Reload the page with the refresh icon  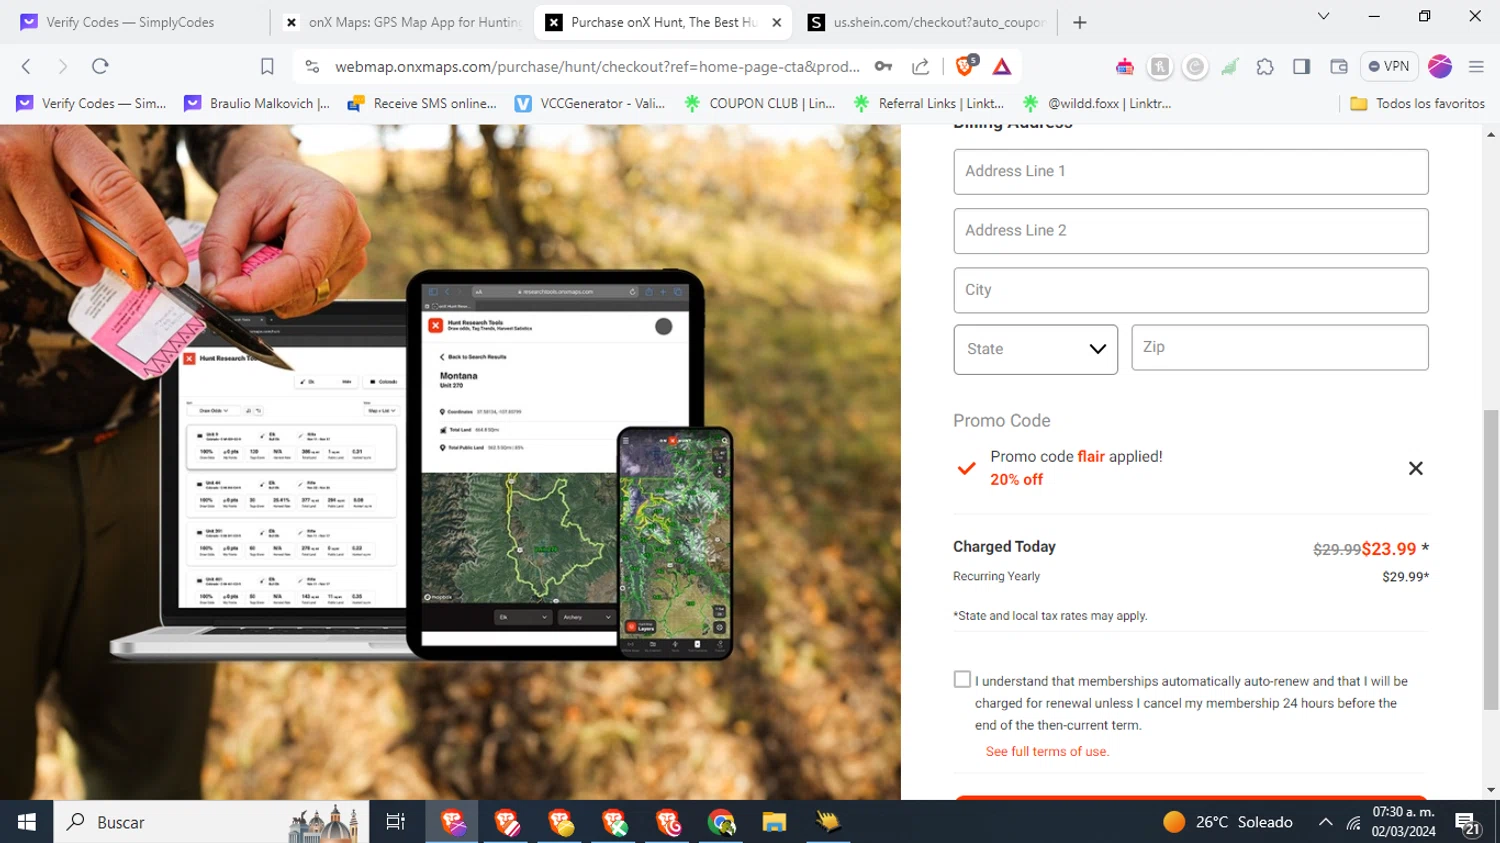[x=100, y=66]
